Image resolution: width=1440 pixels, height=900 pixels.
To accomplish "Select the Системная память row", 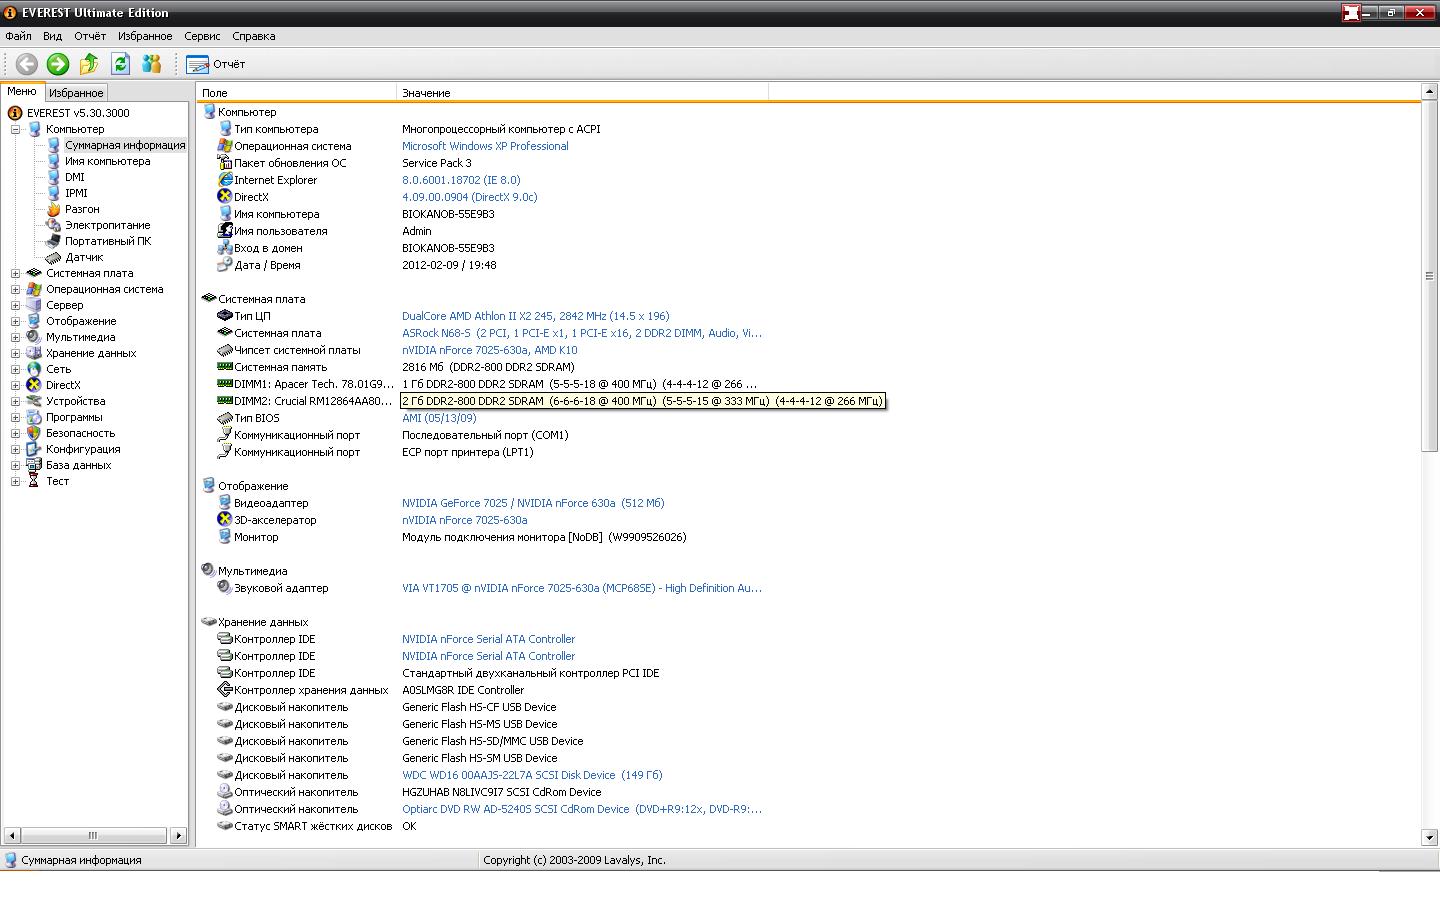I will (x=808, y=367).
